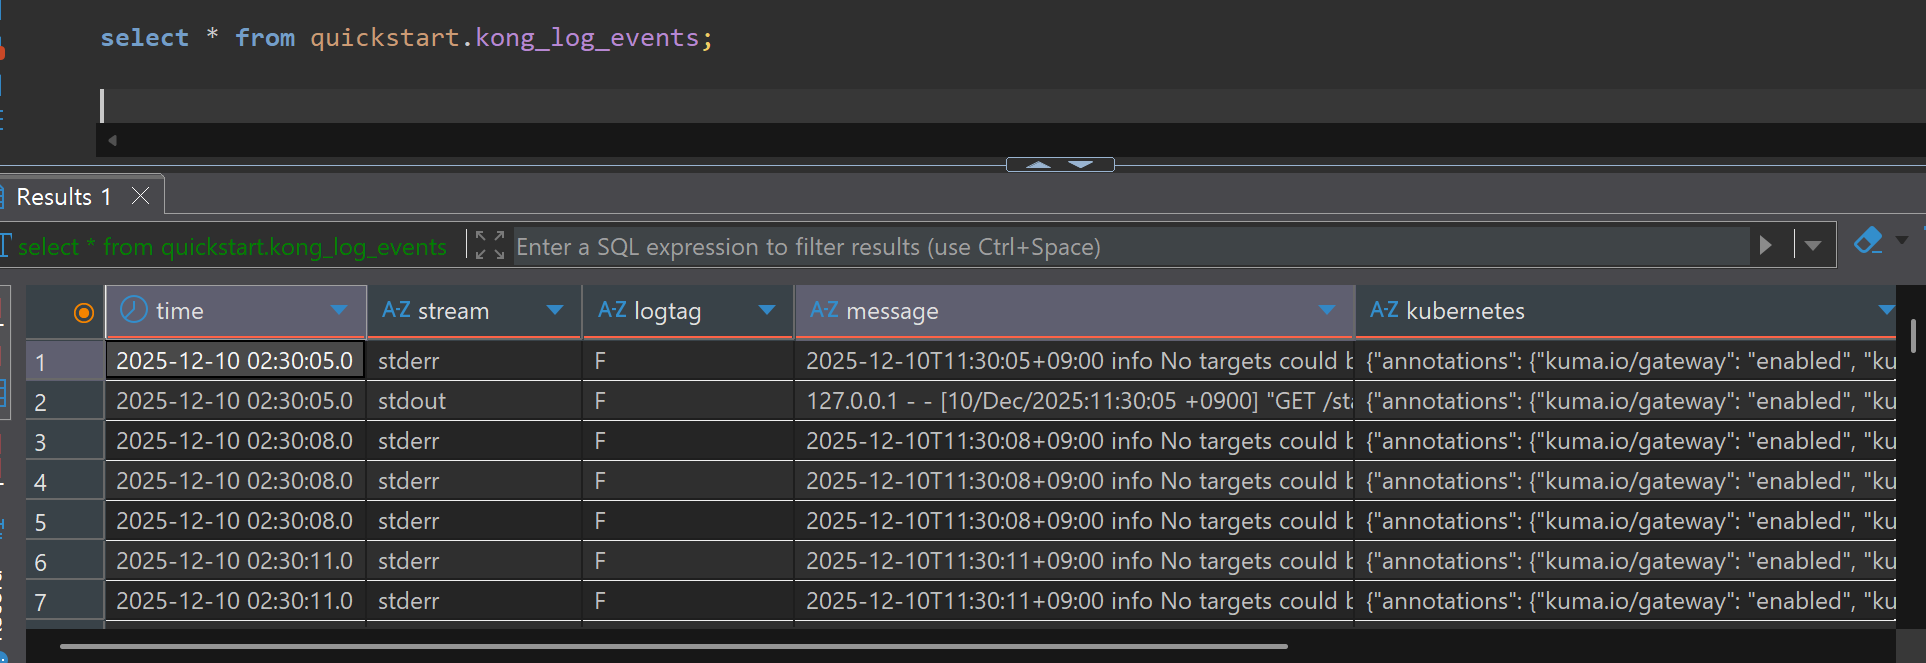This screenshot has height=663, width=1926.
Task: Select row 2 by its row number
Action: pos(41,402)
